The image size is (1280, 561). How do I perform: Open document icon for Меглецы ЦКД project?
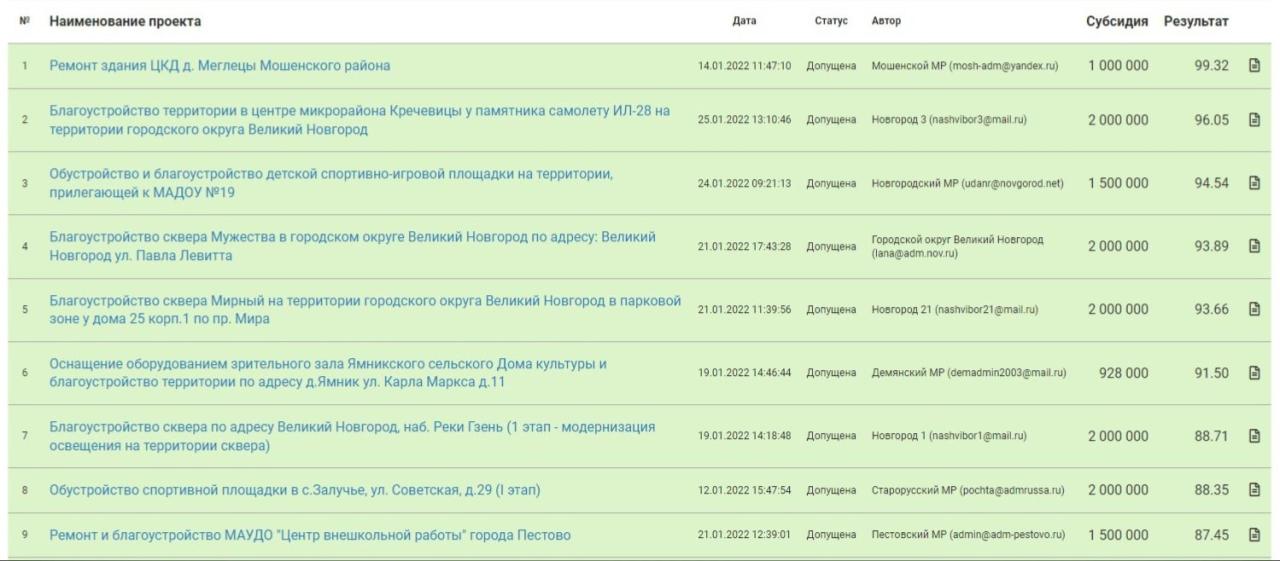click(1254, 66)
